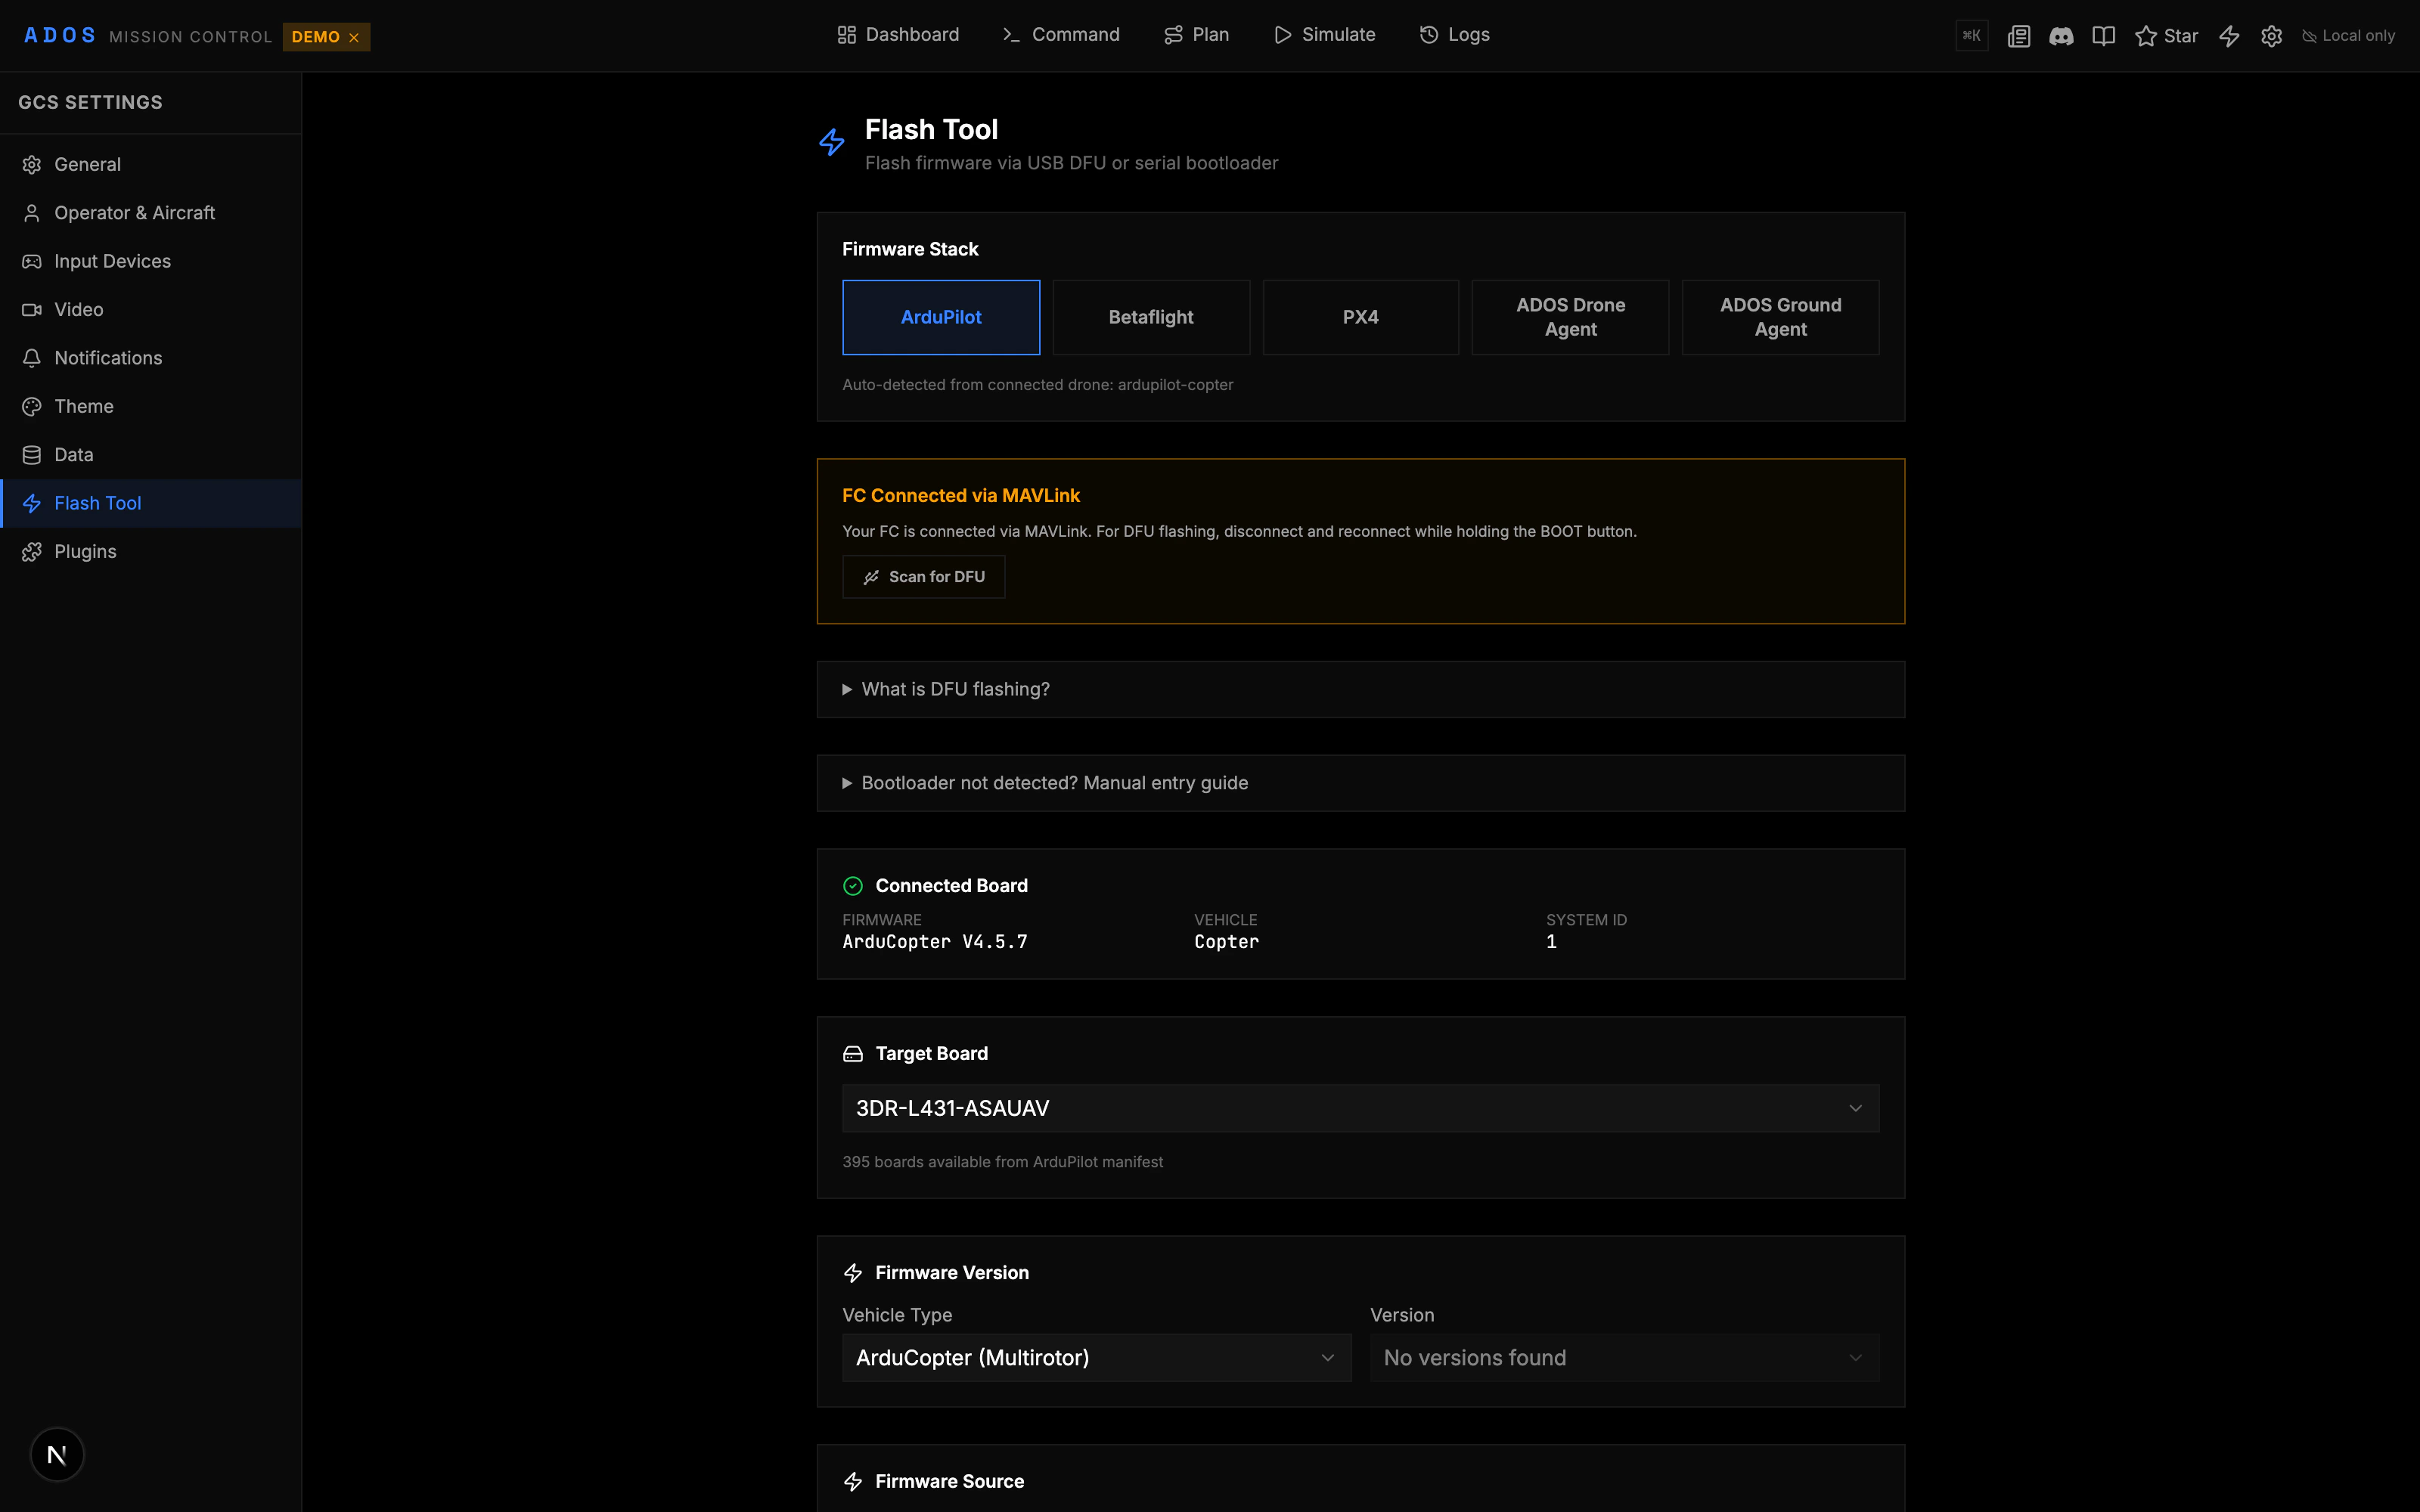
Task: Click the GCS SETTINGS sidebar title
Action: tap(90, 103)
